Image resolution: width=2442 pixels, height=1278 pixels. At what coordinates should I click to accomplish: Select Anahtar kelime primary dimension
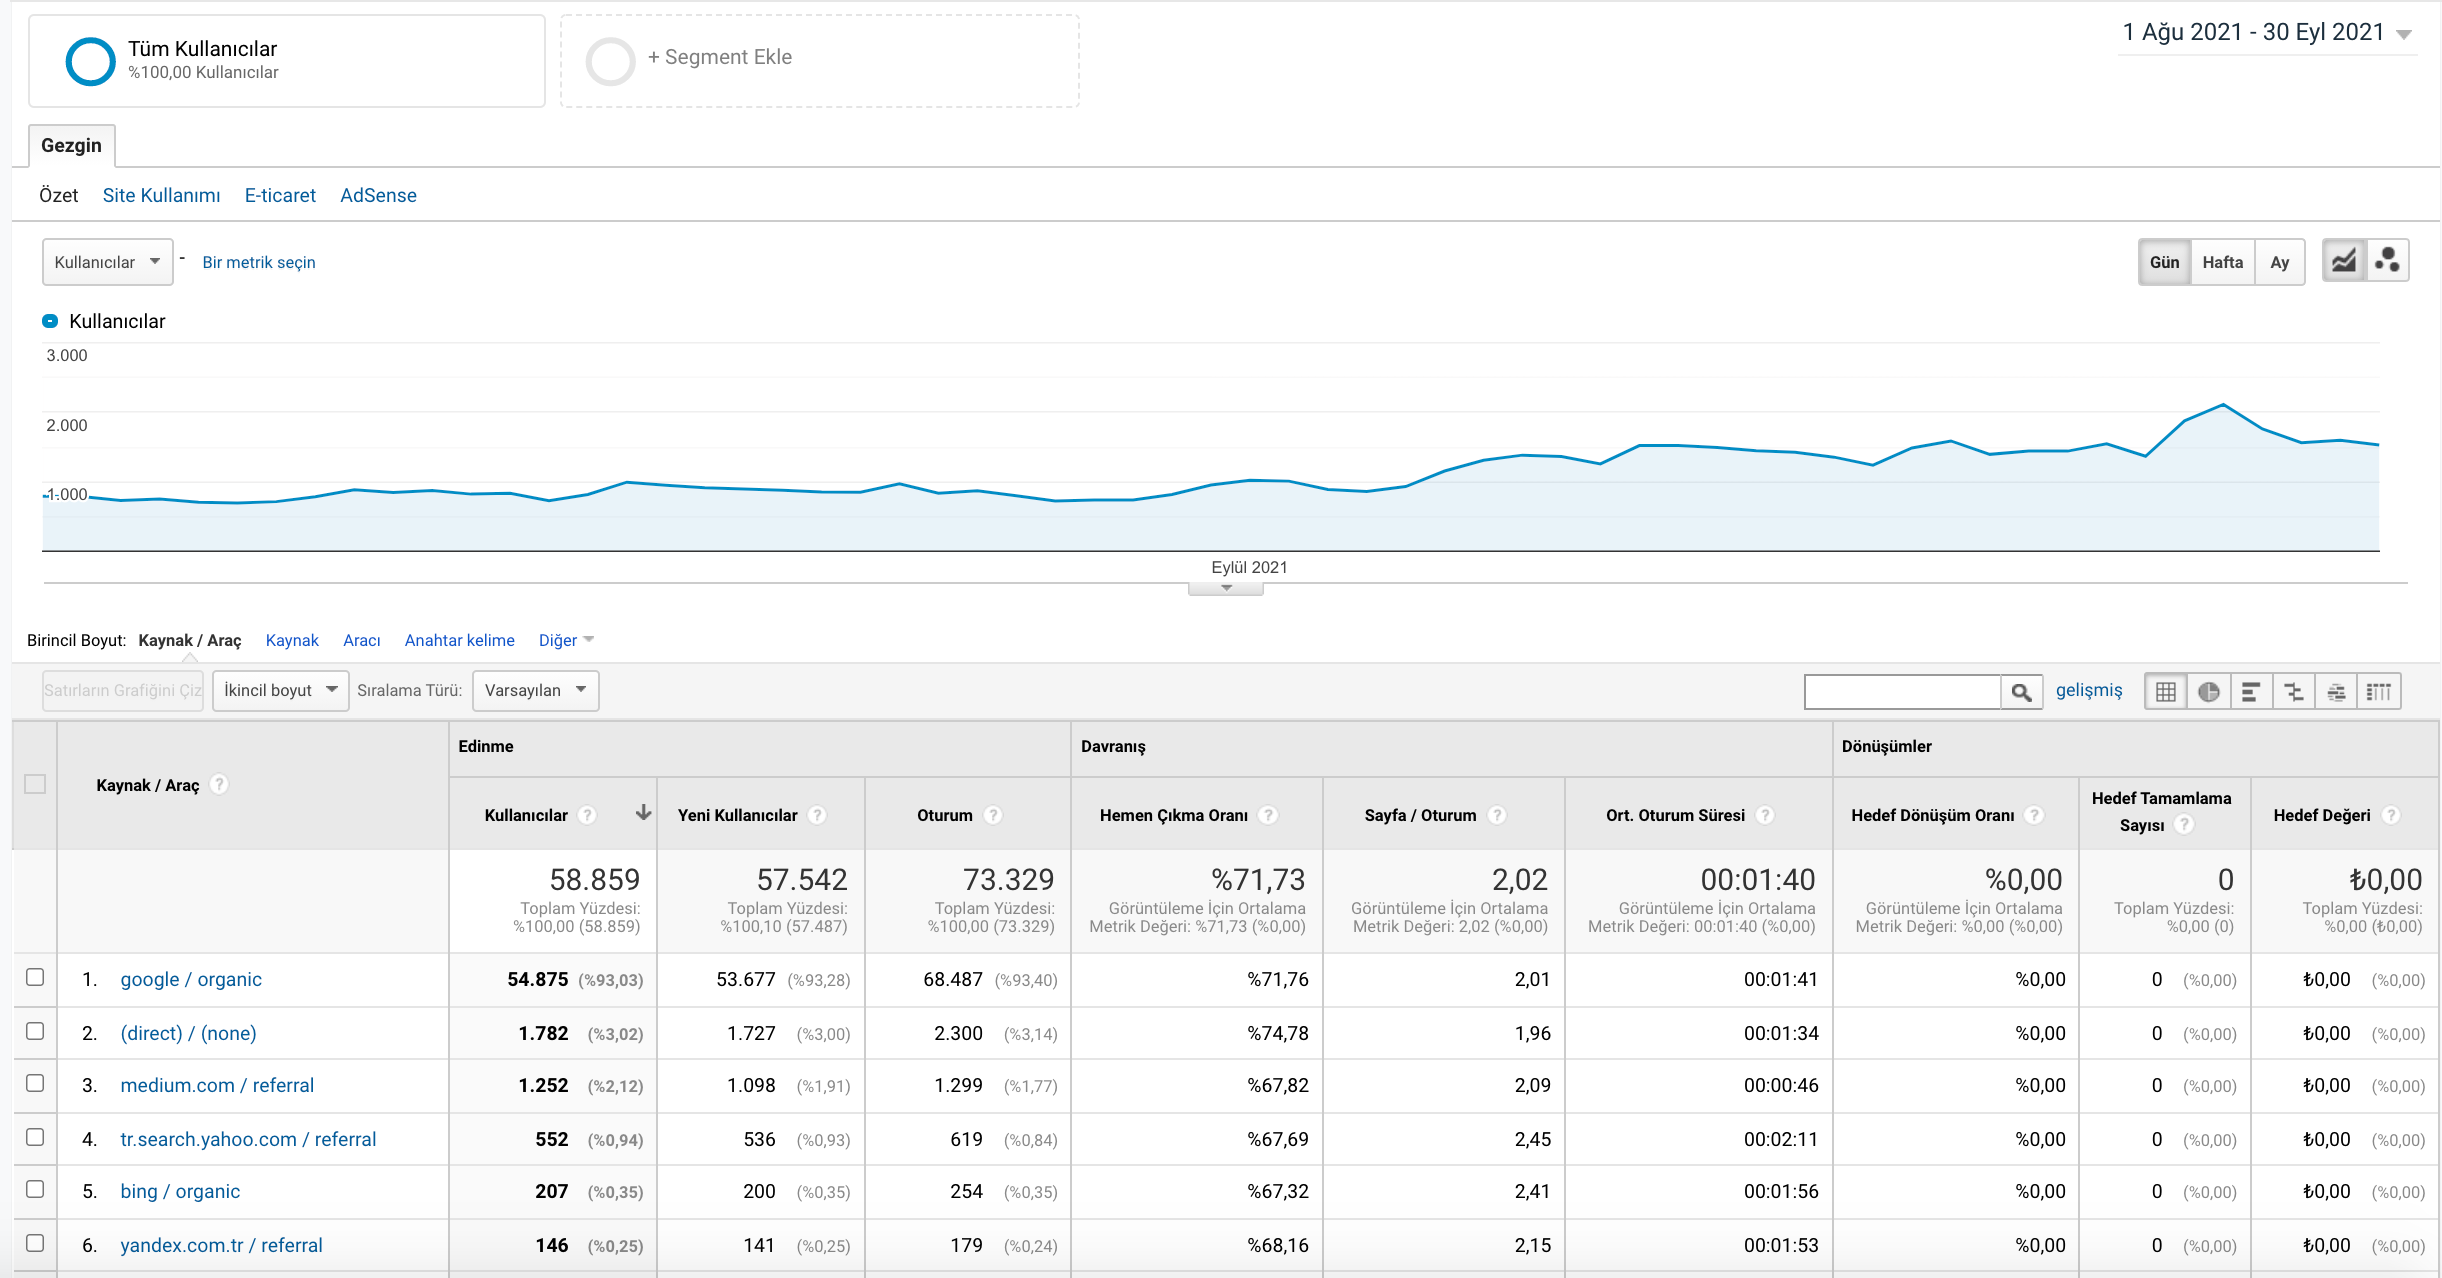(459, 641)
